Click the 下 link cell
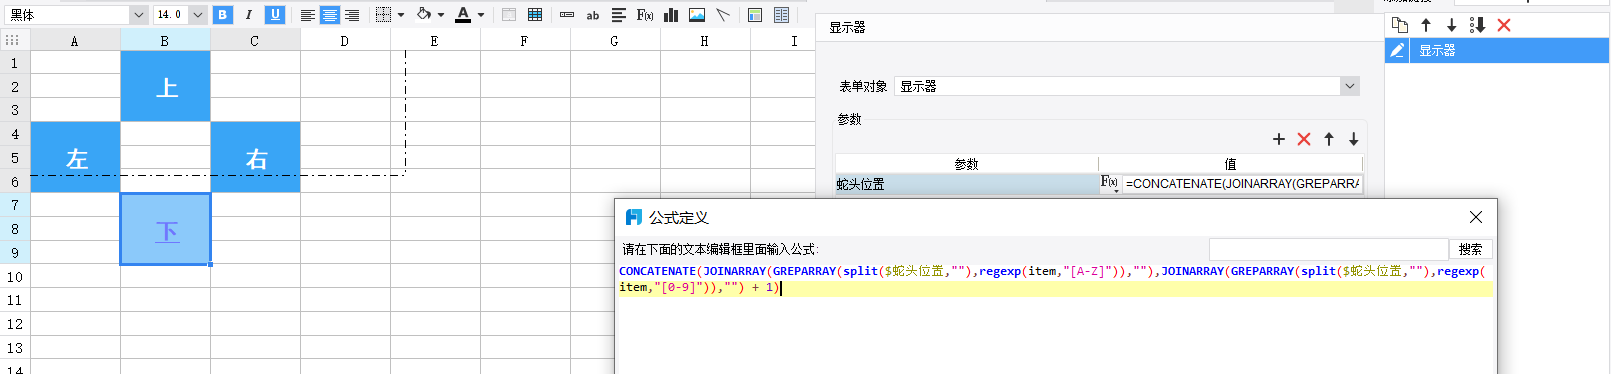 (x=166, y=229)
